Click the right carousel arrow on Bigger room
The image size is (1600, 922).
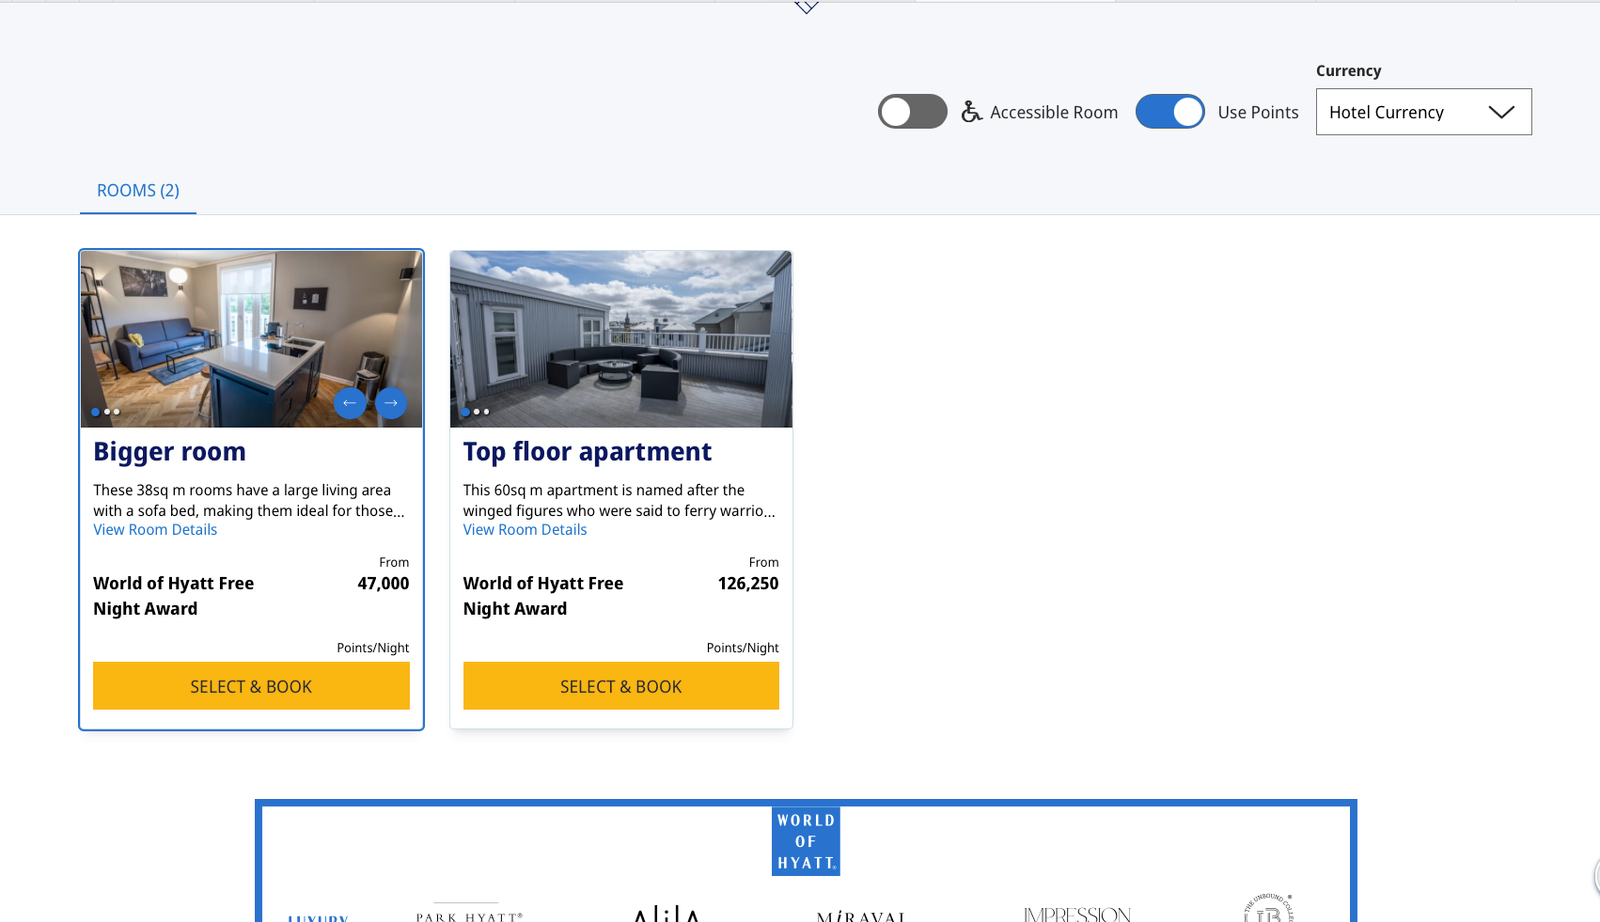pos(391,403)
